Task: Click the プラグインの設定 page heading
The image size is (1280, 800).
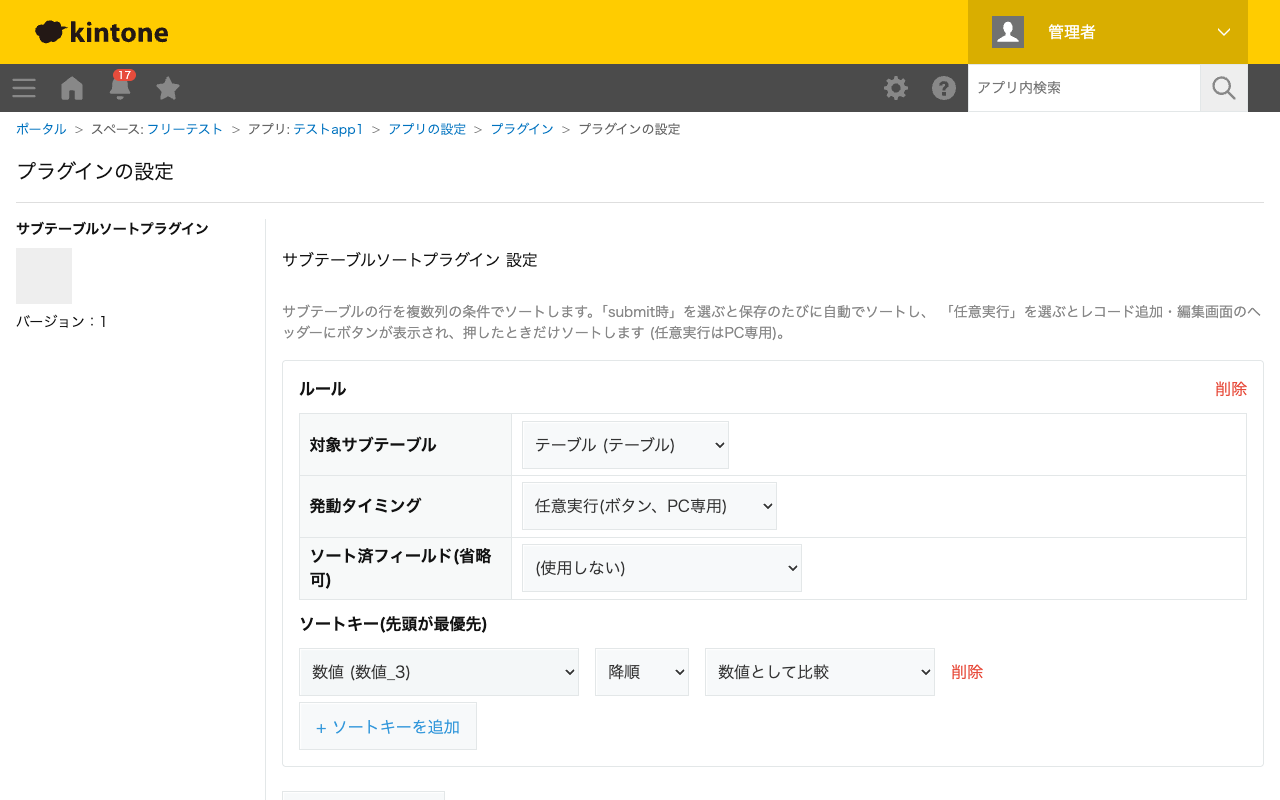Action: pyautogui.click(x=95, y=171)
